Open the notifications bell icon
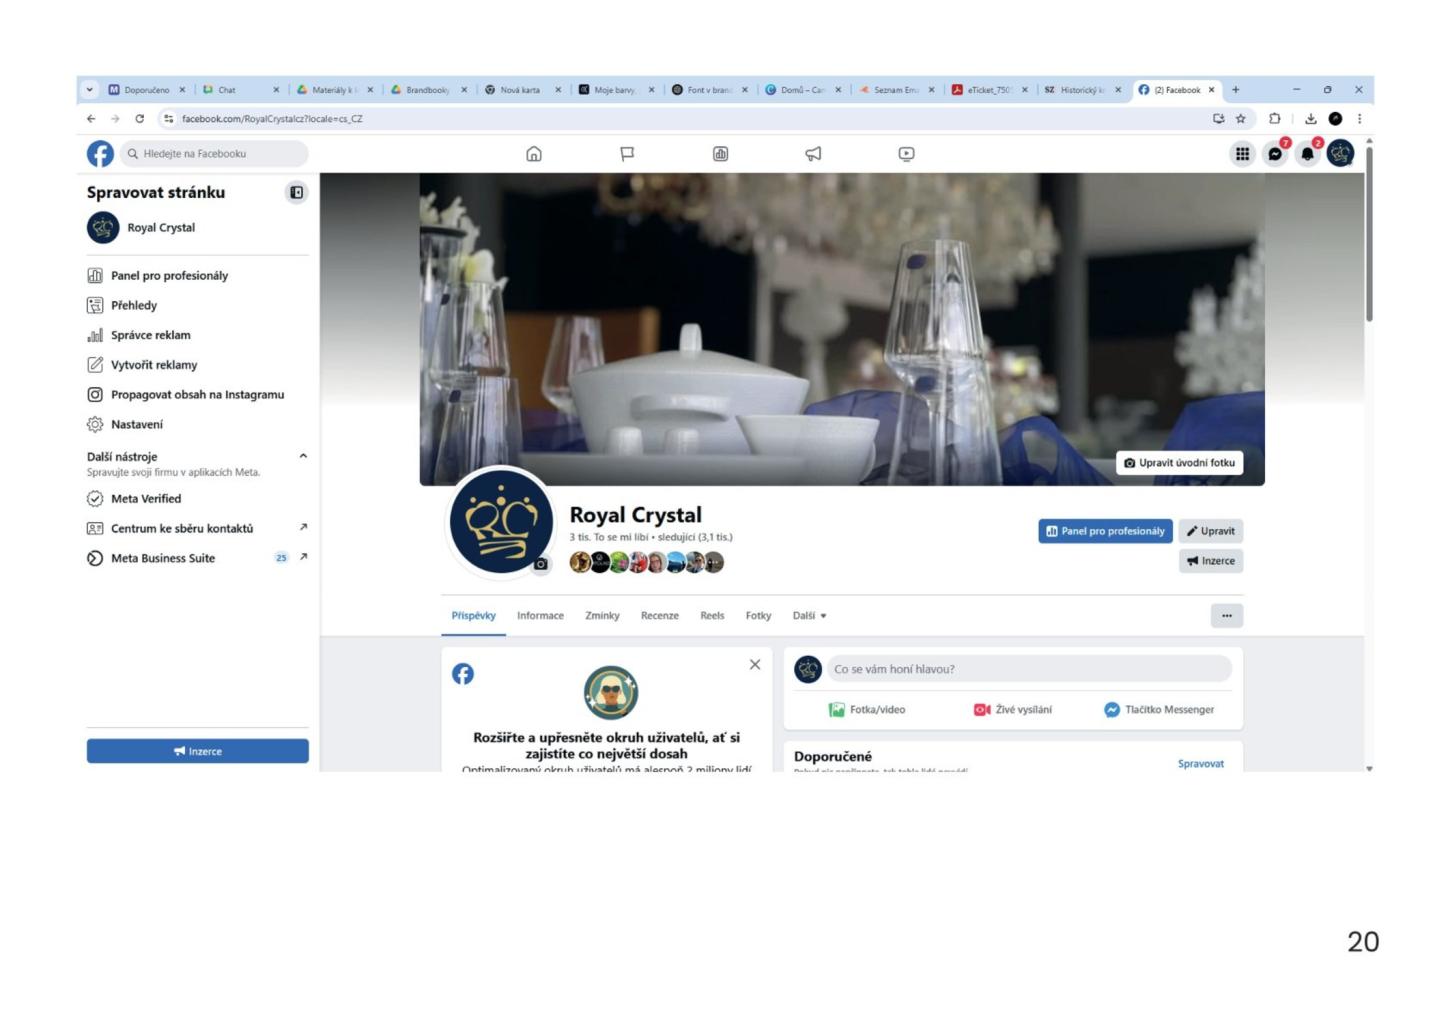Image resolution: width=1448 pixels, height=1024 pixels. 1307,154
